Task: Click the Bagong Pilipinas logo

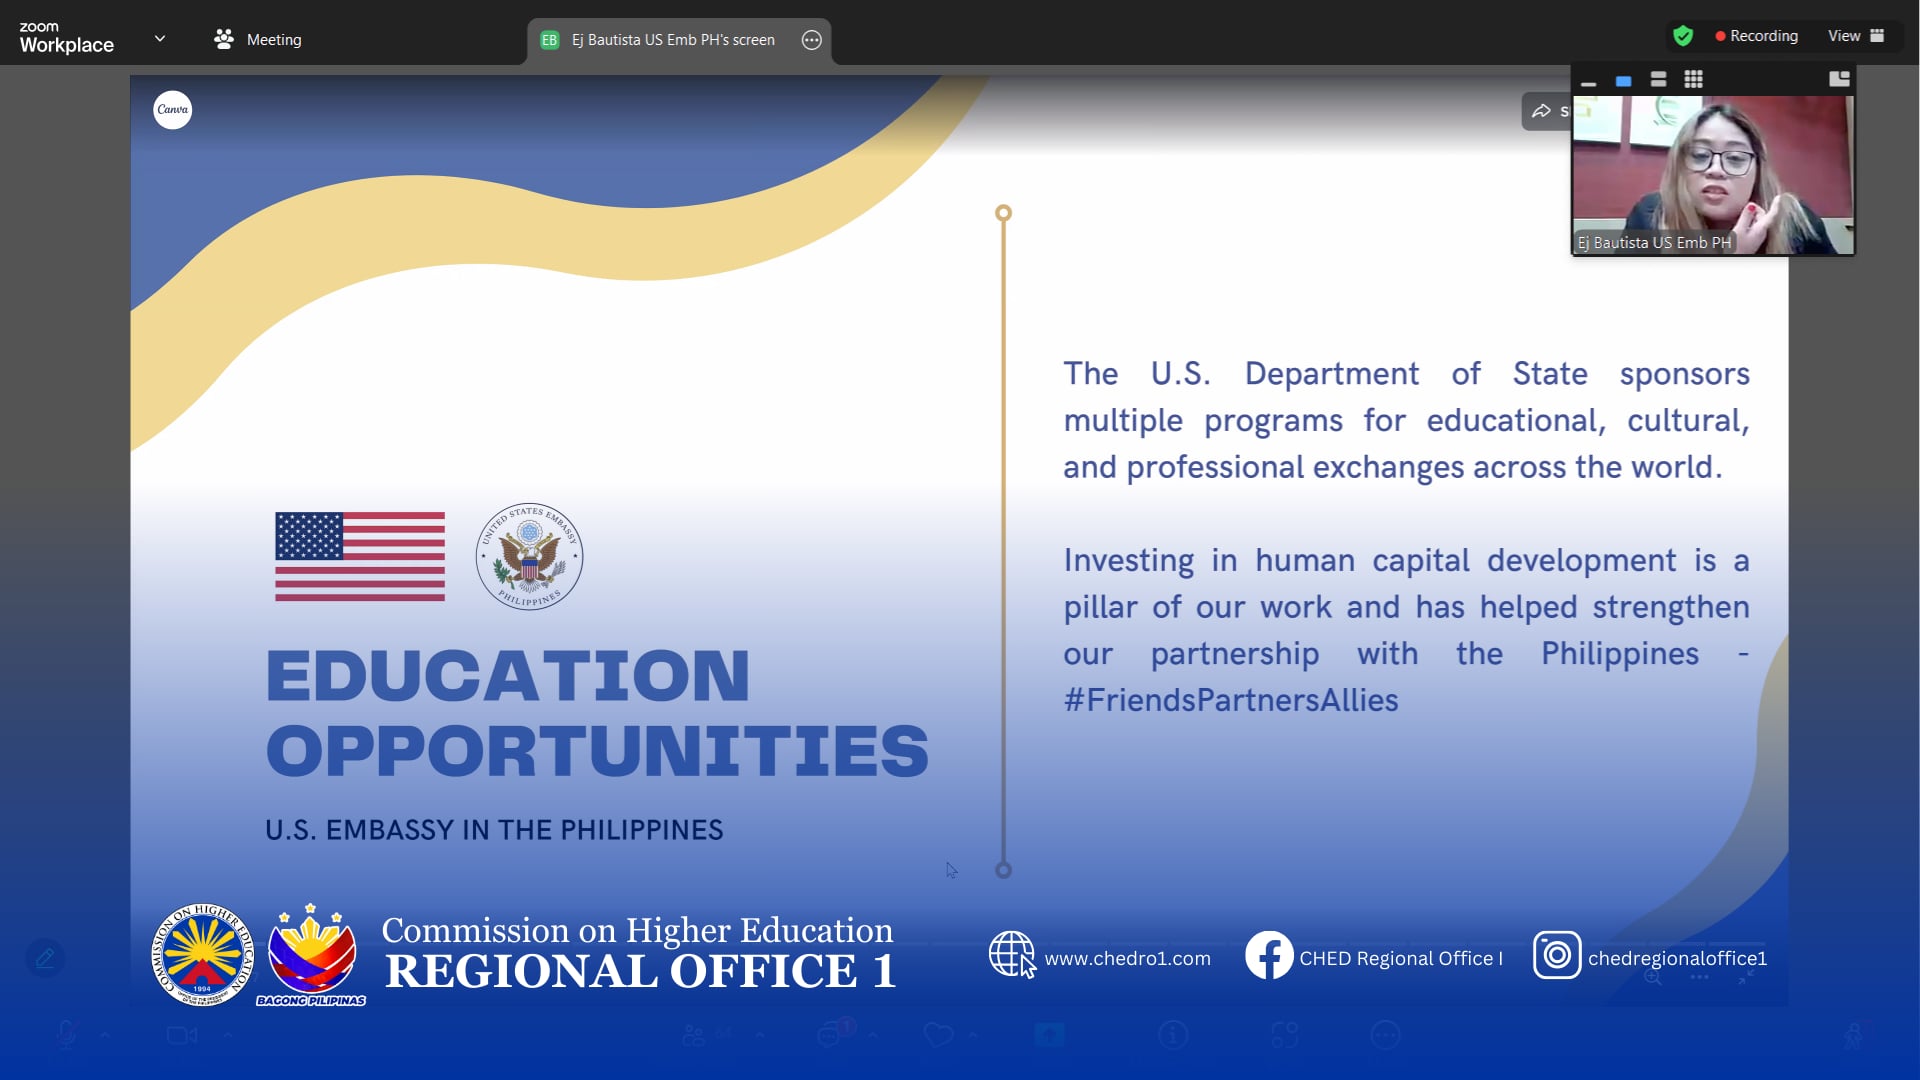Action: (311, 955)
